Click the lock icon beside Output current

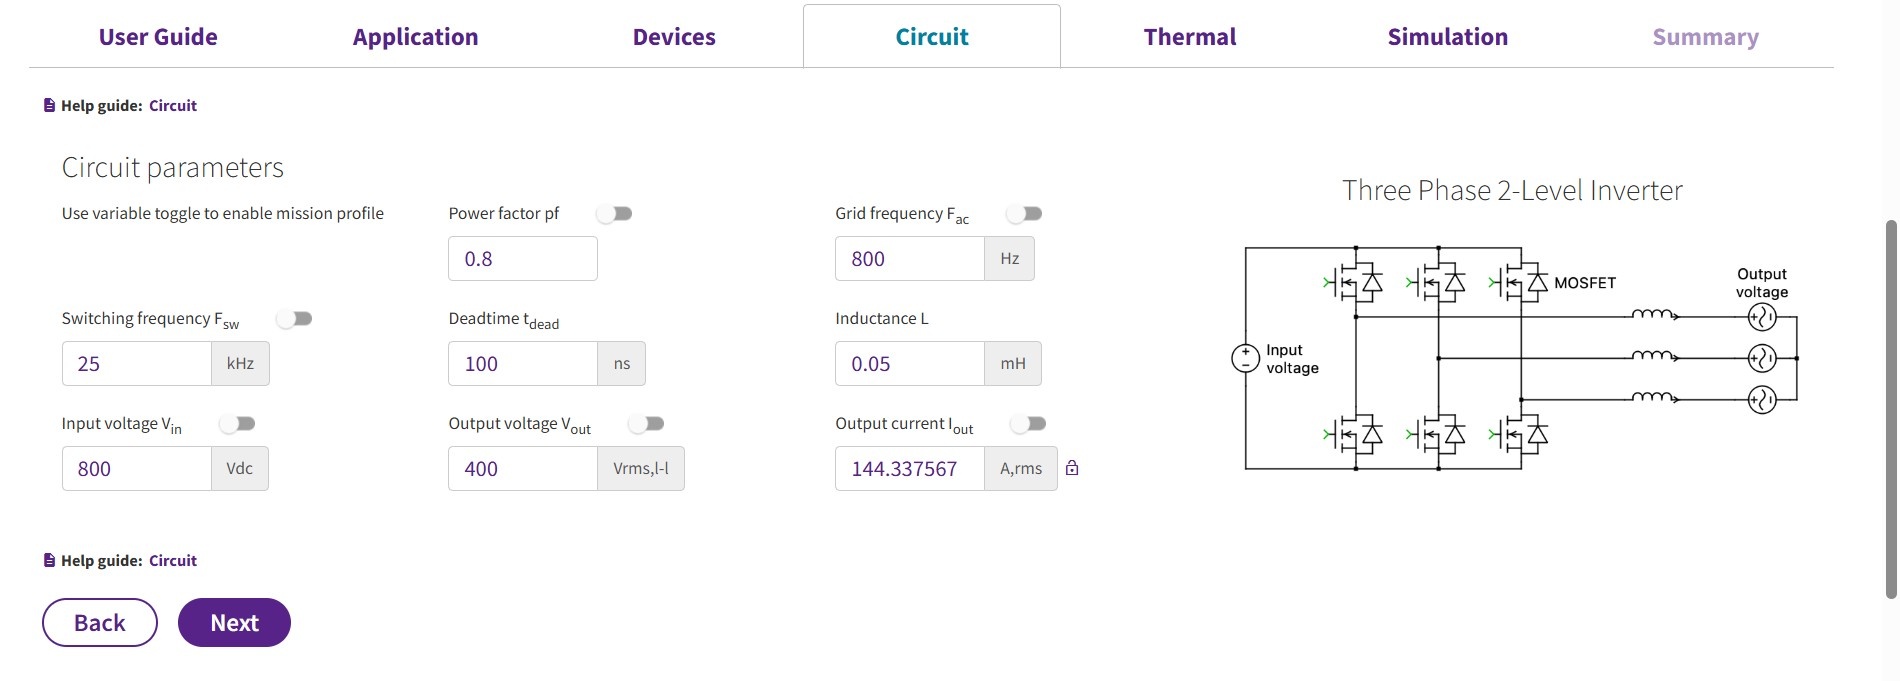(x=1072, y=468)
